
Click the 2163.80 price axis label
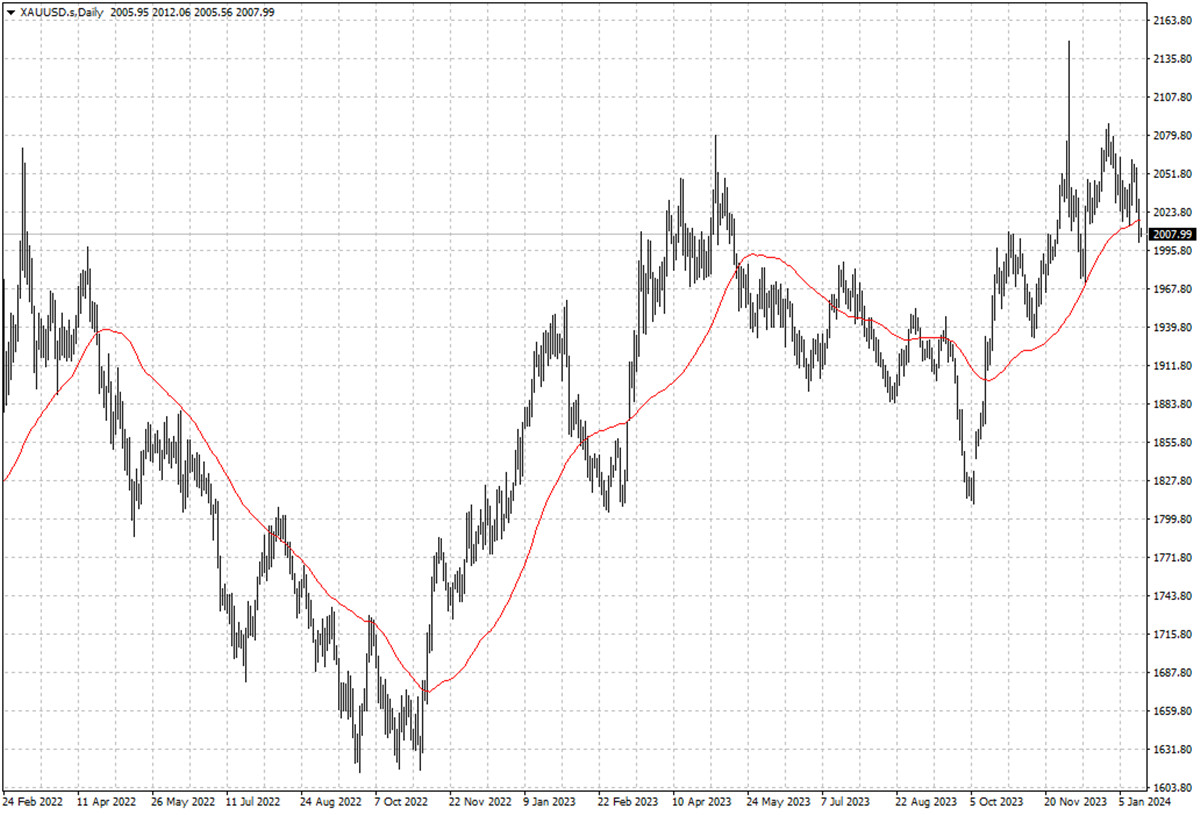pos(1171,21)
